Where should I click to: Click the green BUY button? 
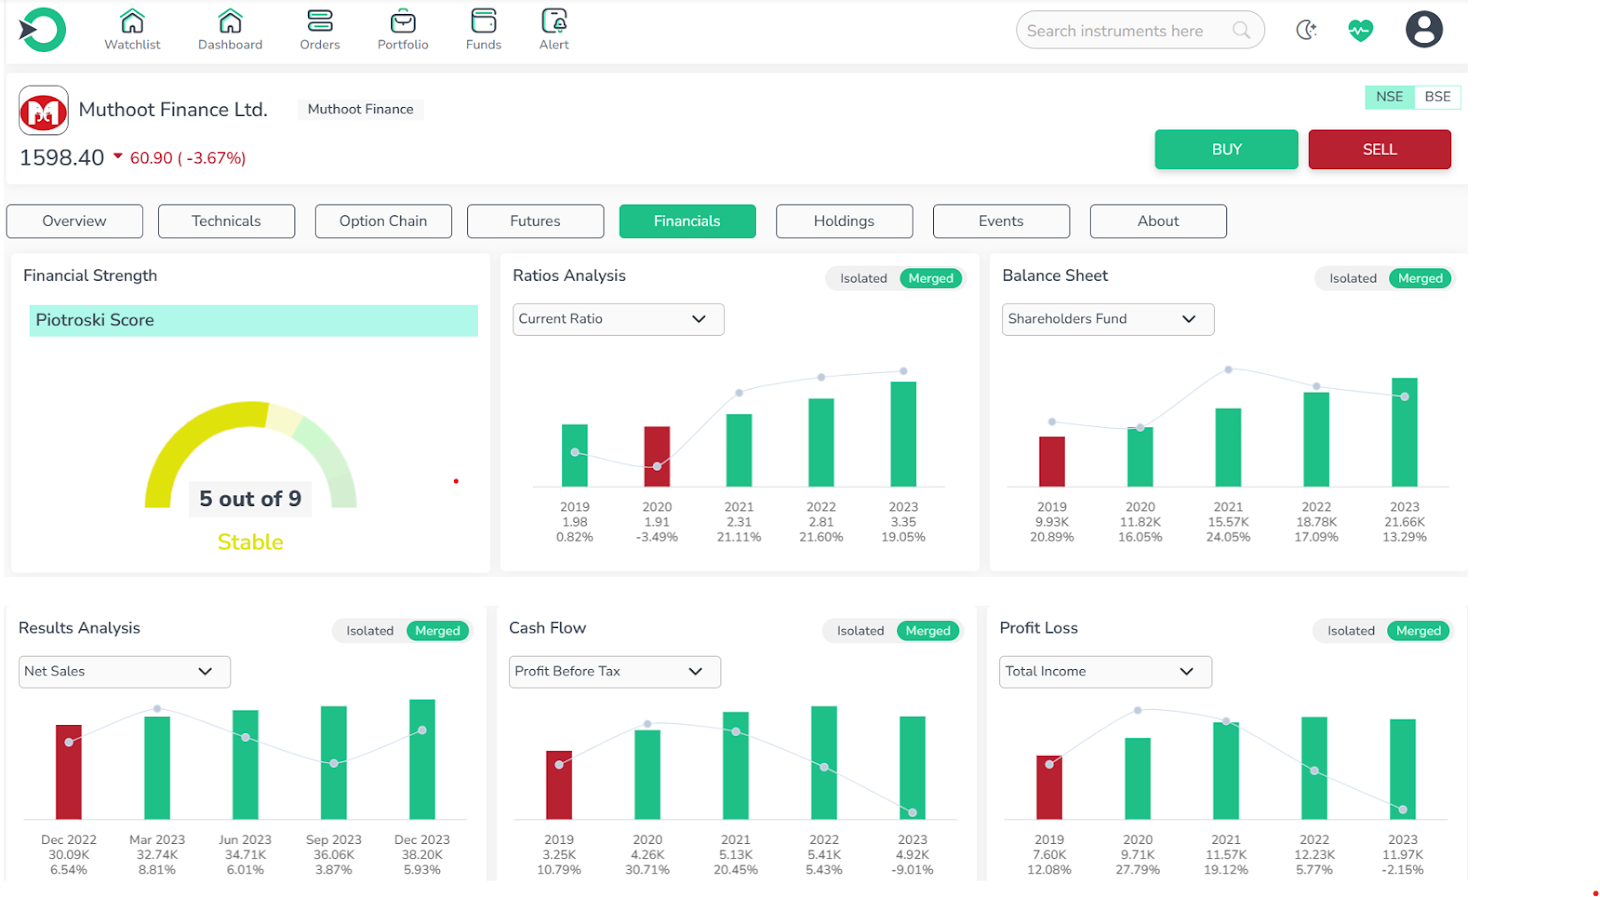[1226, 149]
